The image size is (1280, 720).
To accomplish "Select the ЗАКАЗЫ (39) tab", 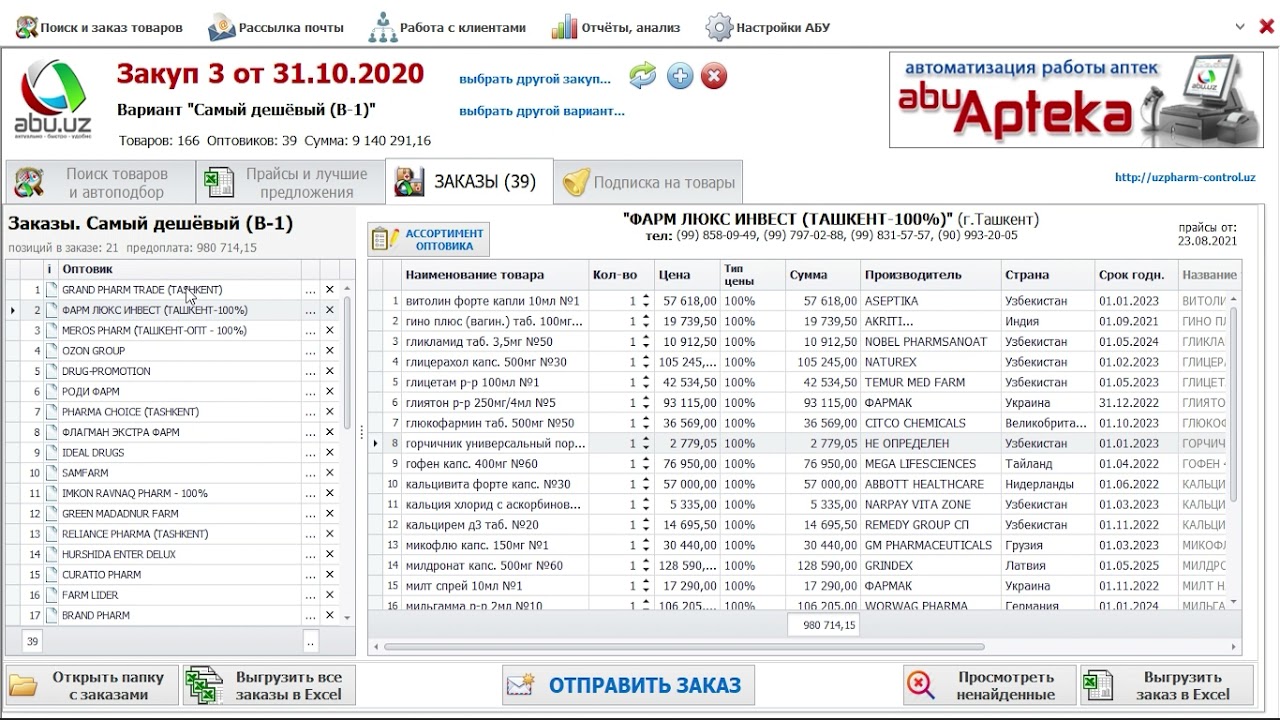I will coord(469,182).
